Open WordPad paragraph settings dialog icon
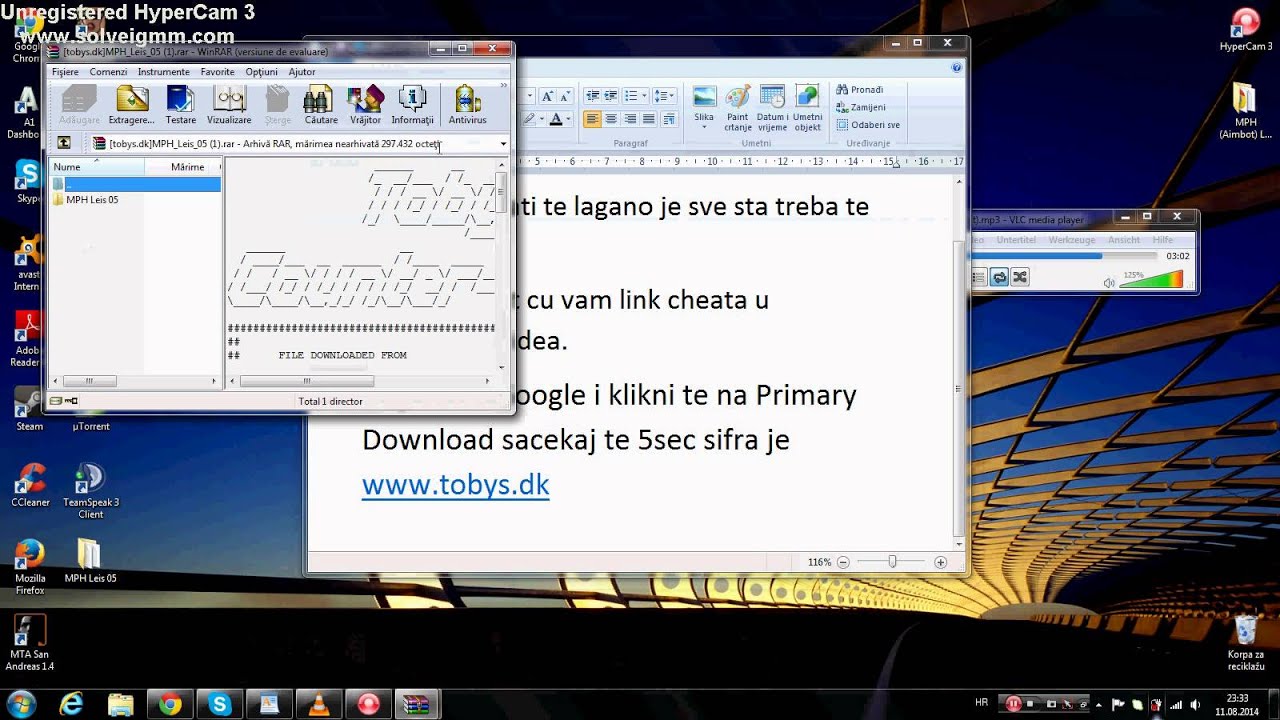This screenshot has width=1280, height=720. [x=668, y=119]
